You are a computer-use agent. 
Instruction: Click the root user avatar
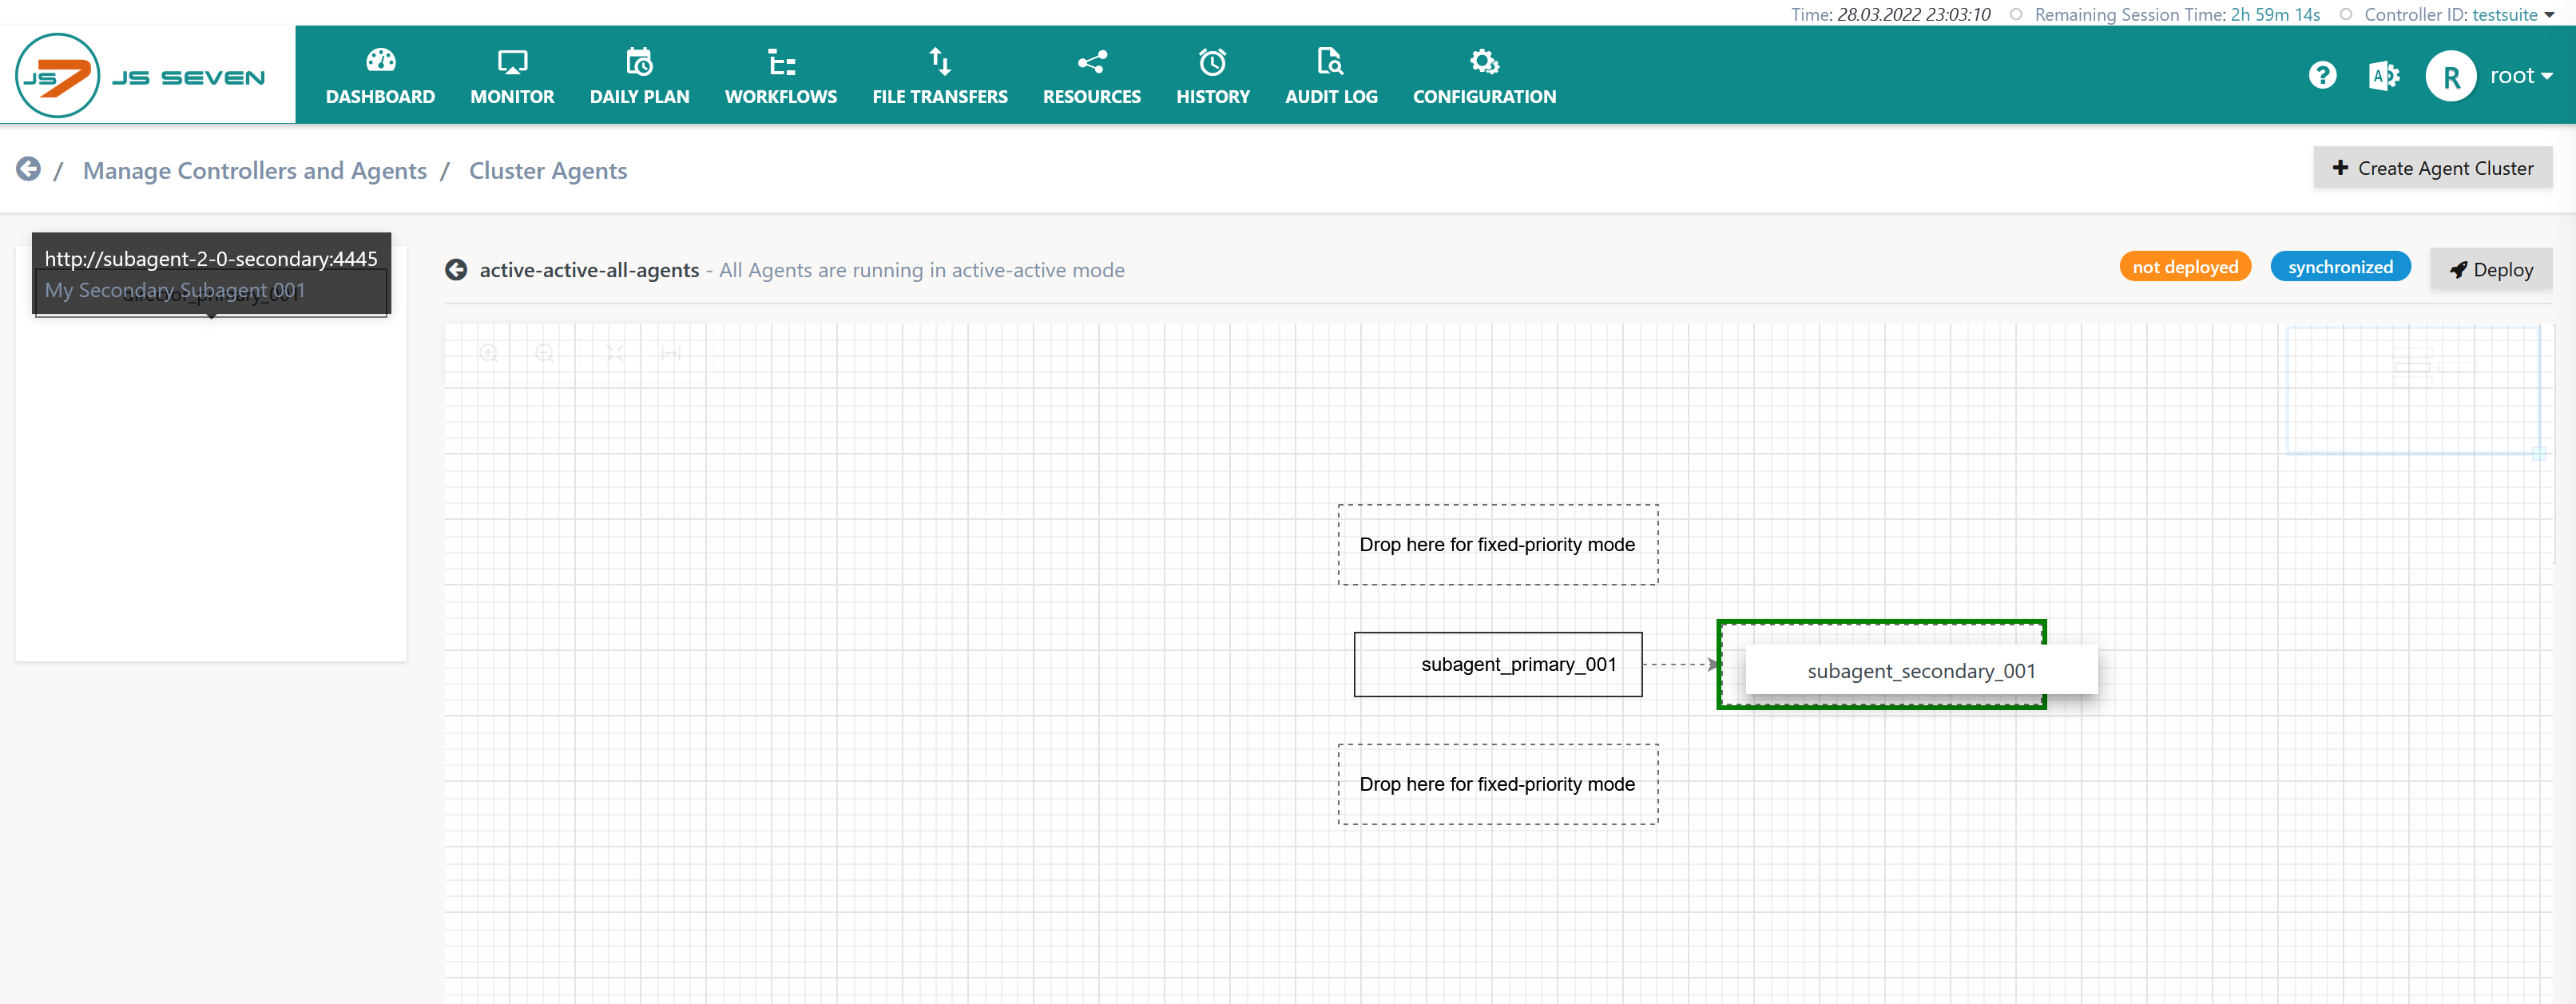pos(2450,76)
